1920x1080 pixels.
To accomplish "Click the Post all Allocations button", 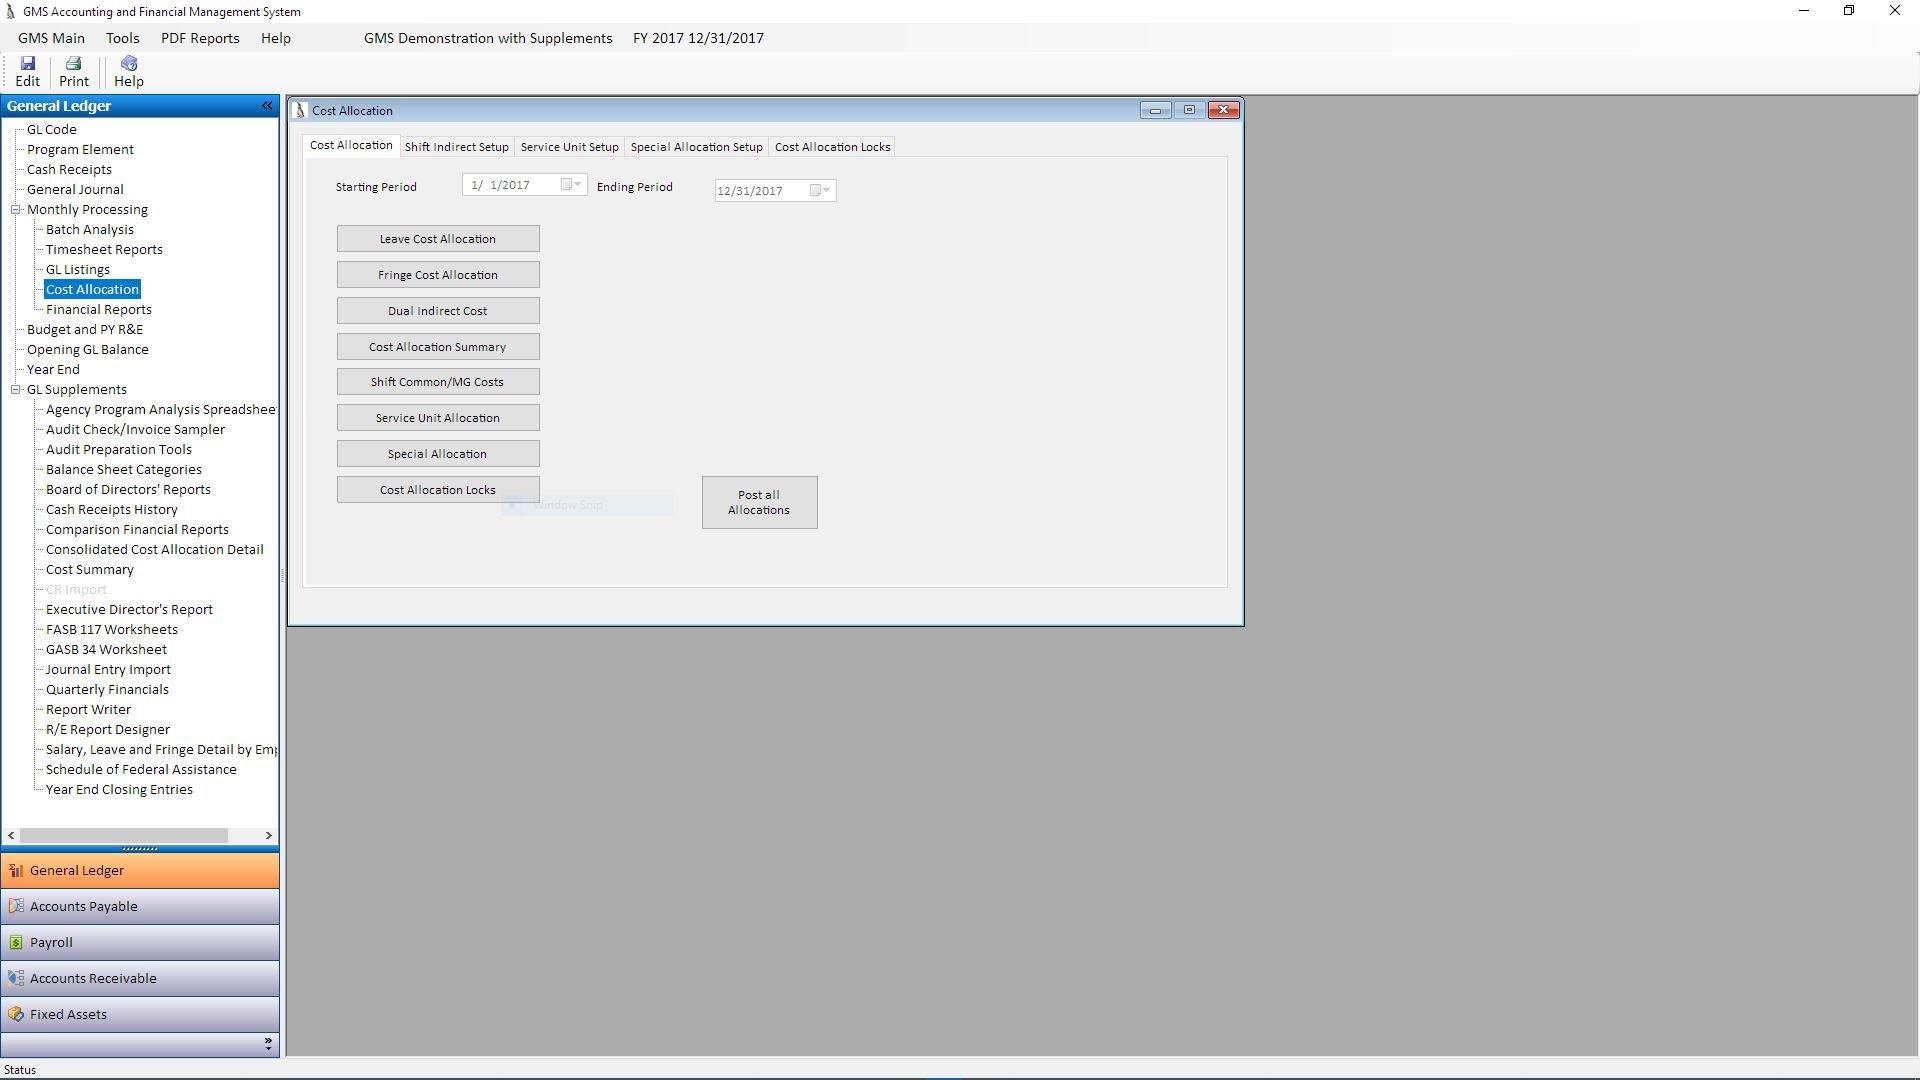I will pos(759,503).
